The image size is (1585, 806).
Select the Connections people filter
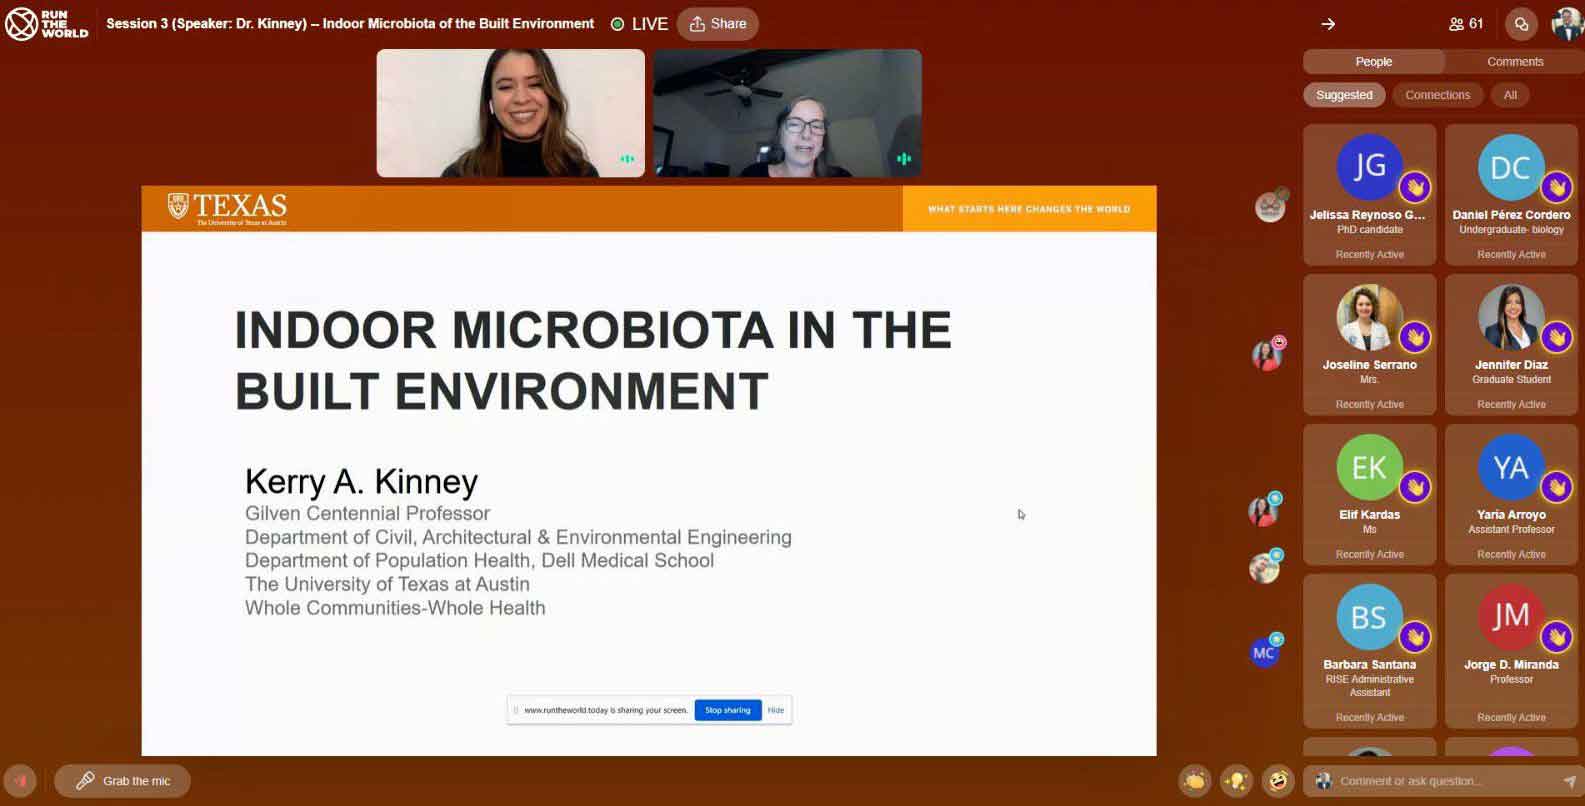[1437, 95]
